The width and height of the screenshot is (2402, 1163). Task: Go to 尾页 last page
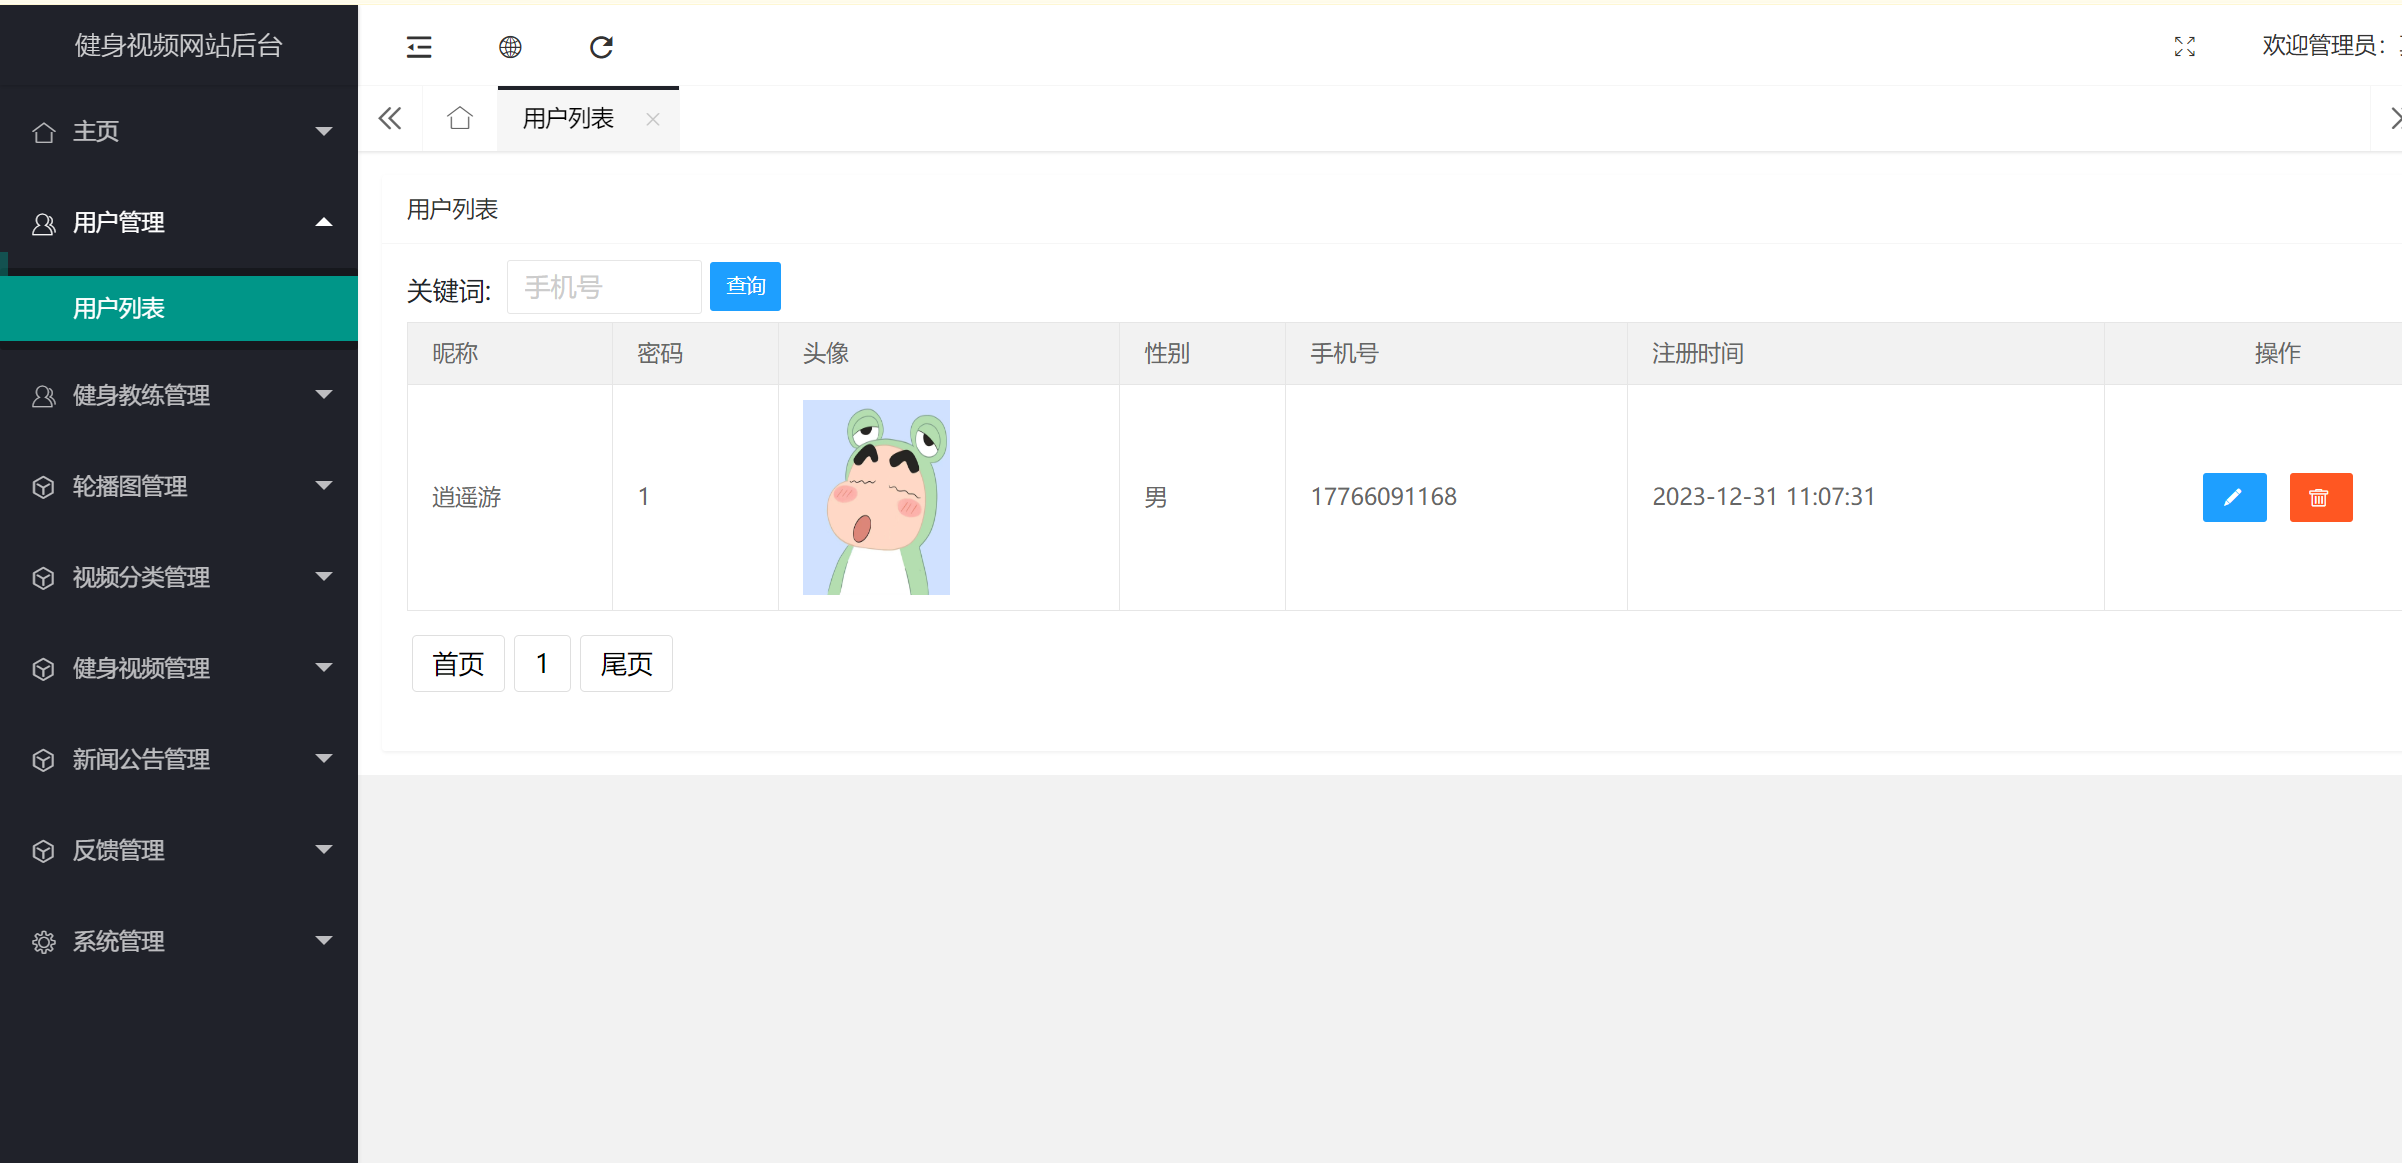(626, 663)
